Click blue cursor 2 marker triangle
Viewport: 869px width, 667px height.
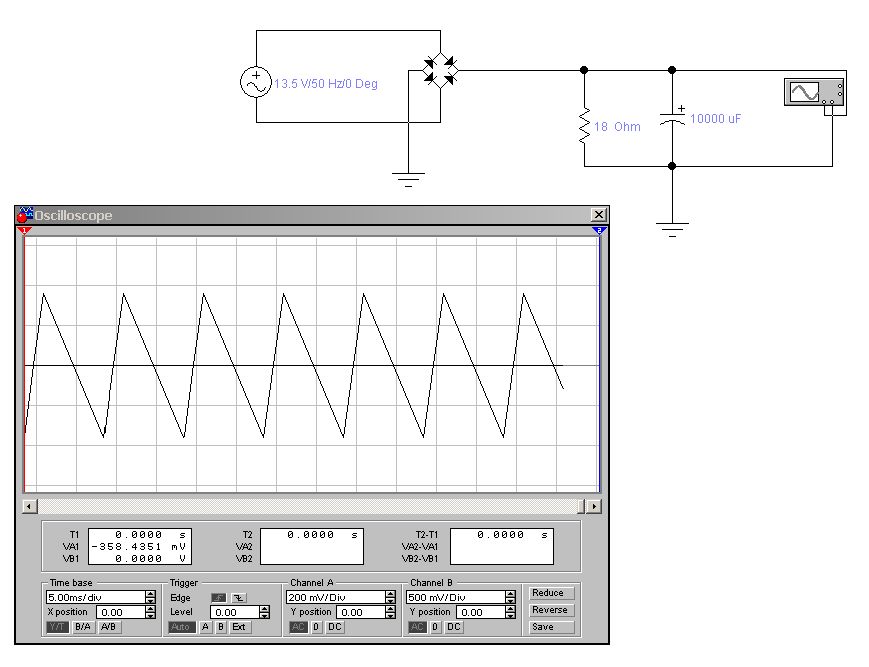pos(600,230)
